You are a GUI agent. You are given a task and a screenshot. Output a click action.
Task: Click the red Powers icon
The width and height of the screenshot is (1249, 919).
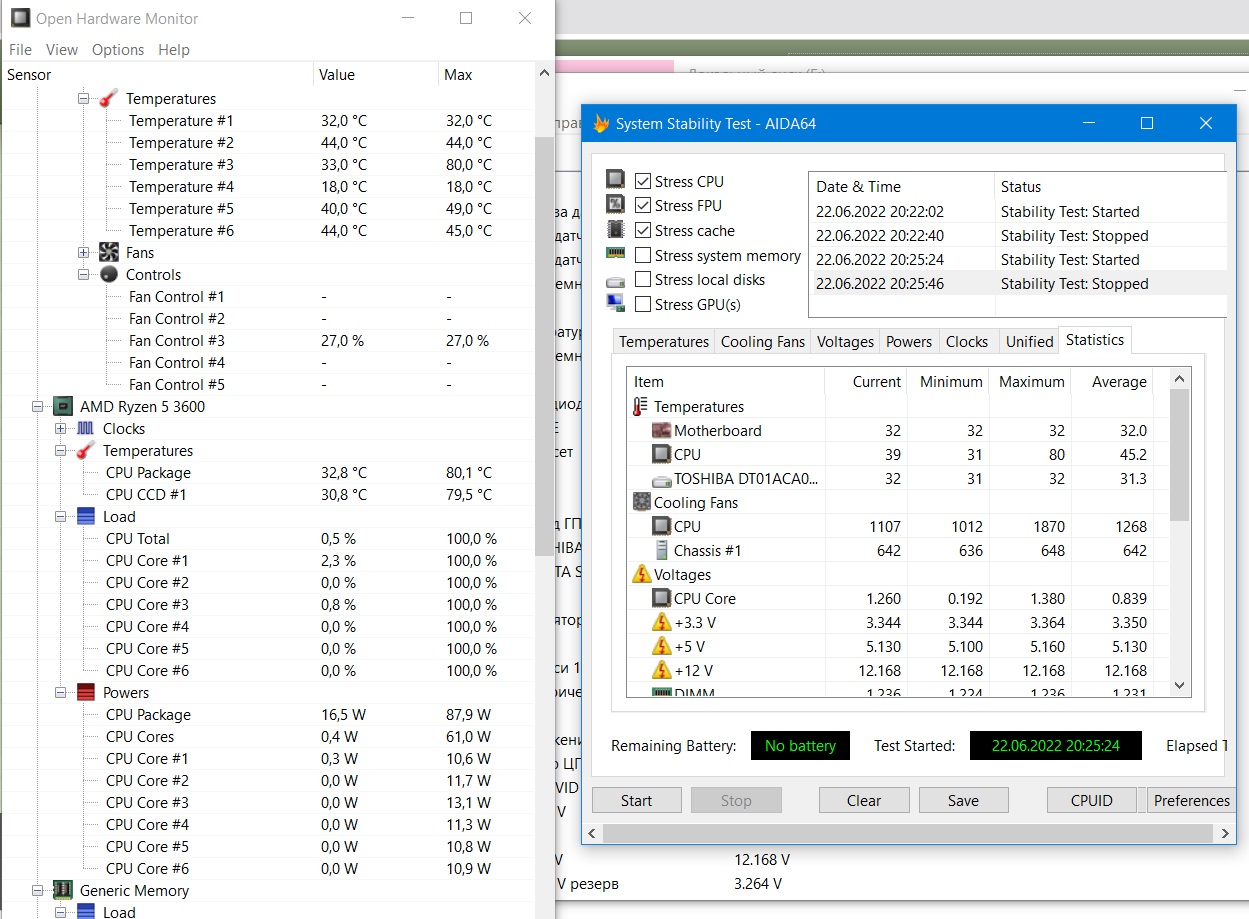(x=85, y=693)
